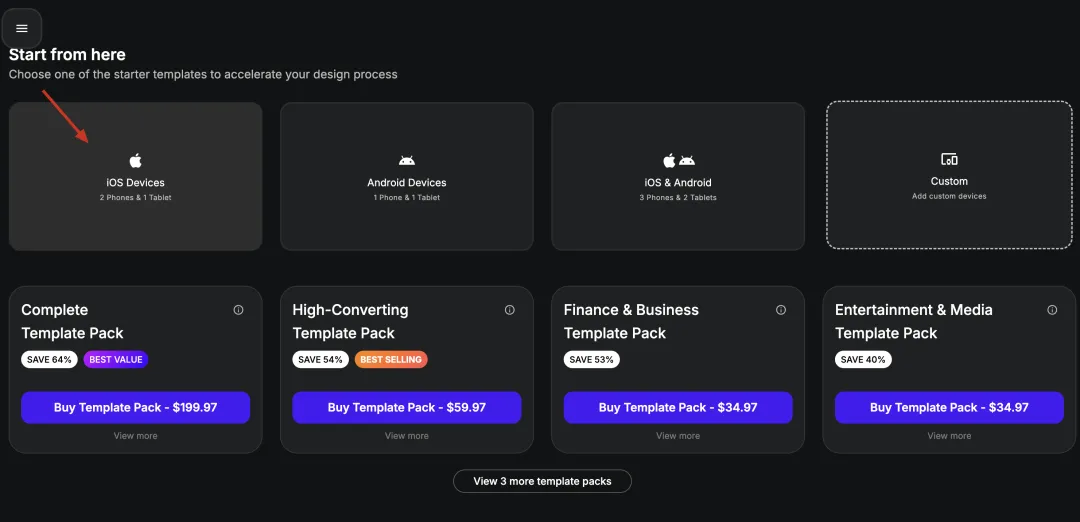View more under Finance & Business Pack

(x=678, y=436)
